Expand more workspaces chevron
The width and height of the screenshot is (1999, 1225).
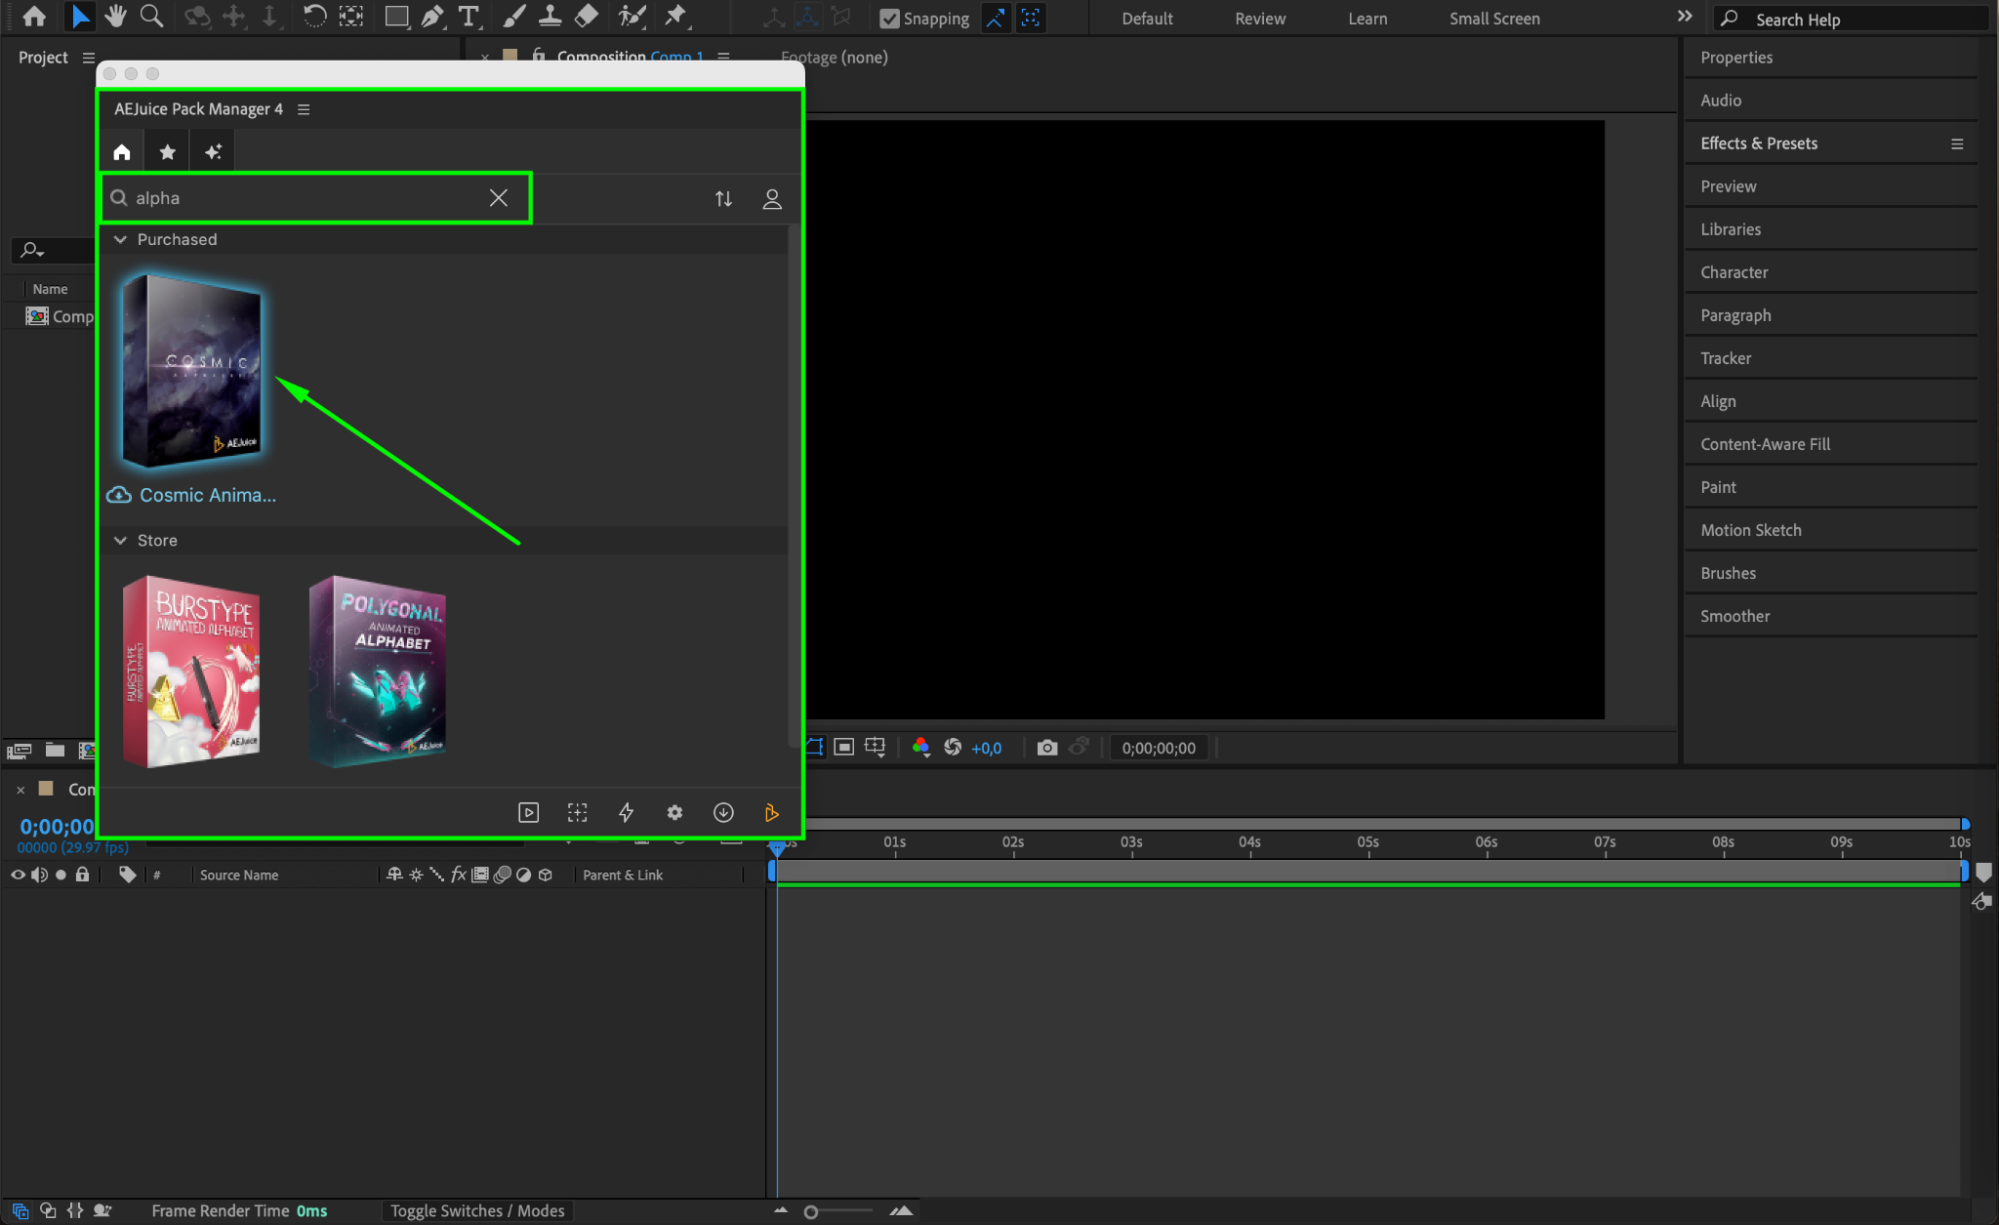[1684, 17]
